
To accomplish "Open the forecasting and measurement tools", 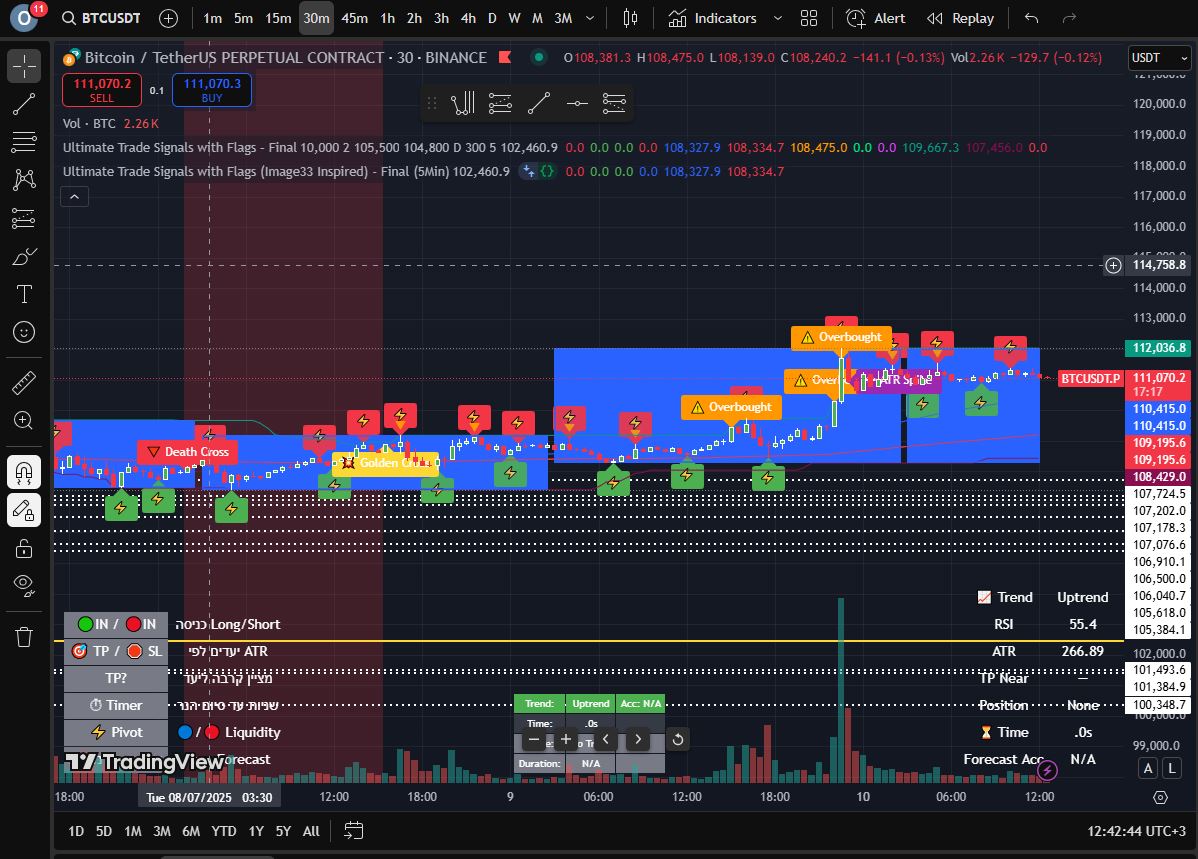I will click(24, 219).
